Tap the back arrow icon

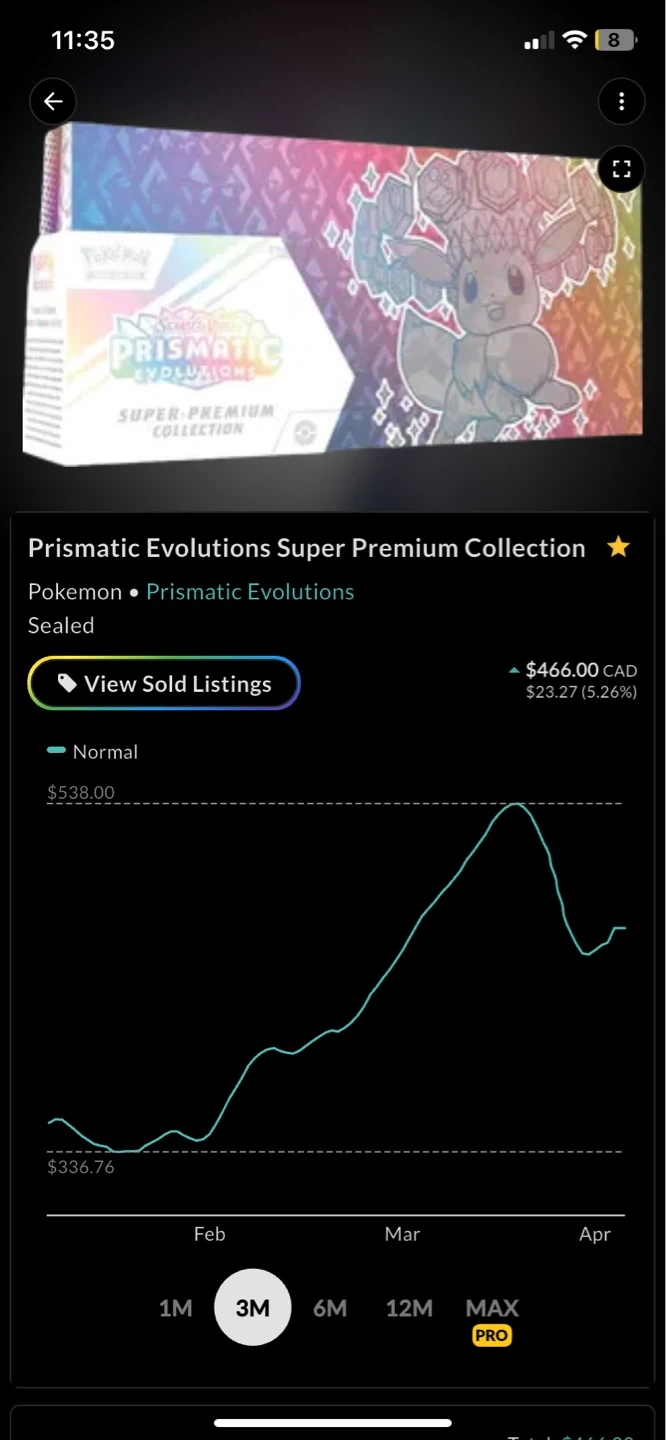click(x=53, y=101)
